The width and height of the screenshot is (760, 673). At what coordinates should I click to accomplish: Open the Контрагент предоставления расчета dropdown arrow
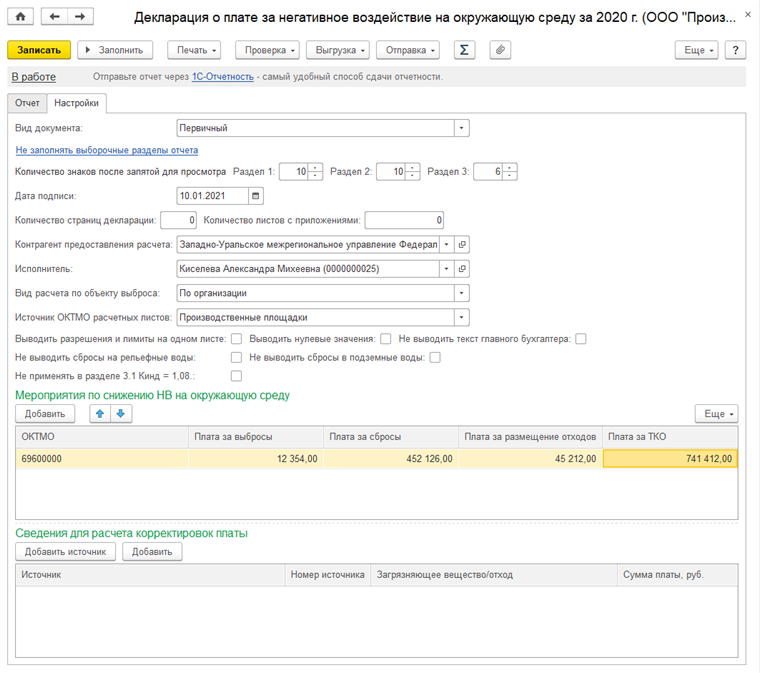pos(446,245)
